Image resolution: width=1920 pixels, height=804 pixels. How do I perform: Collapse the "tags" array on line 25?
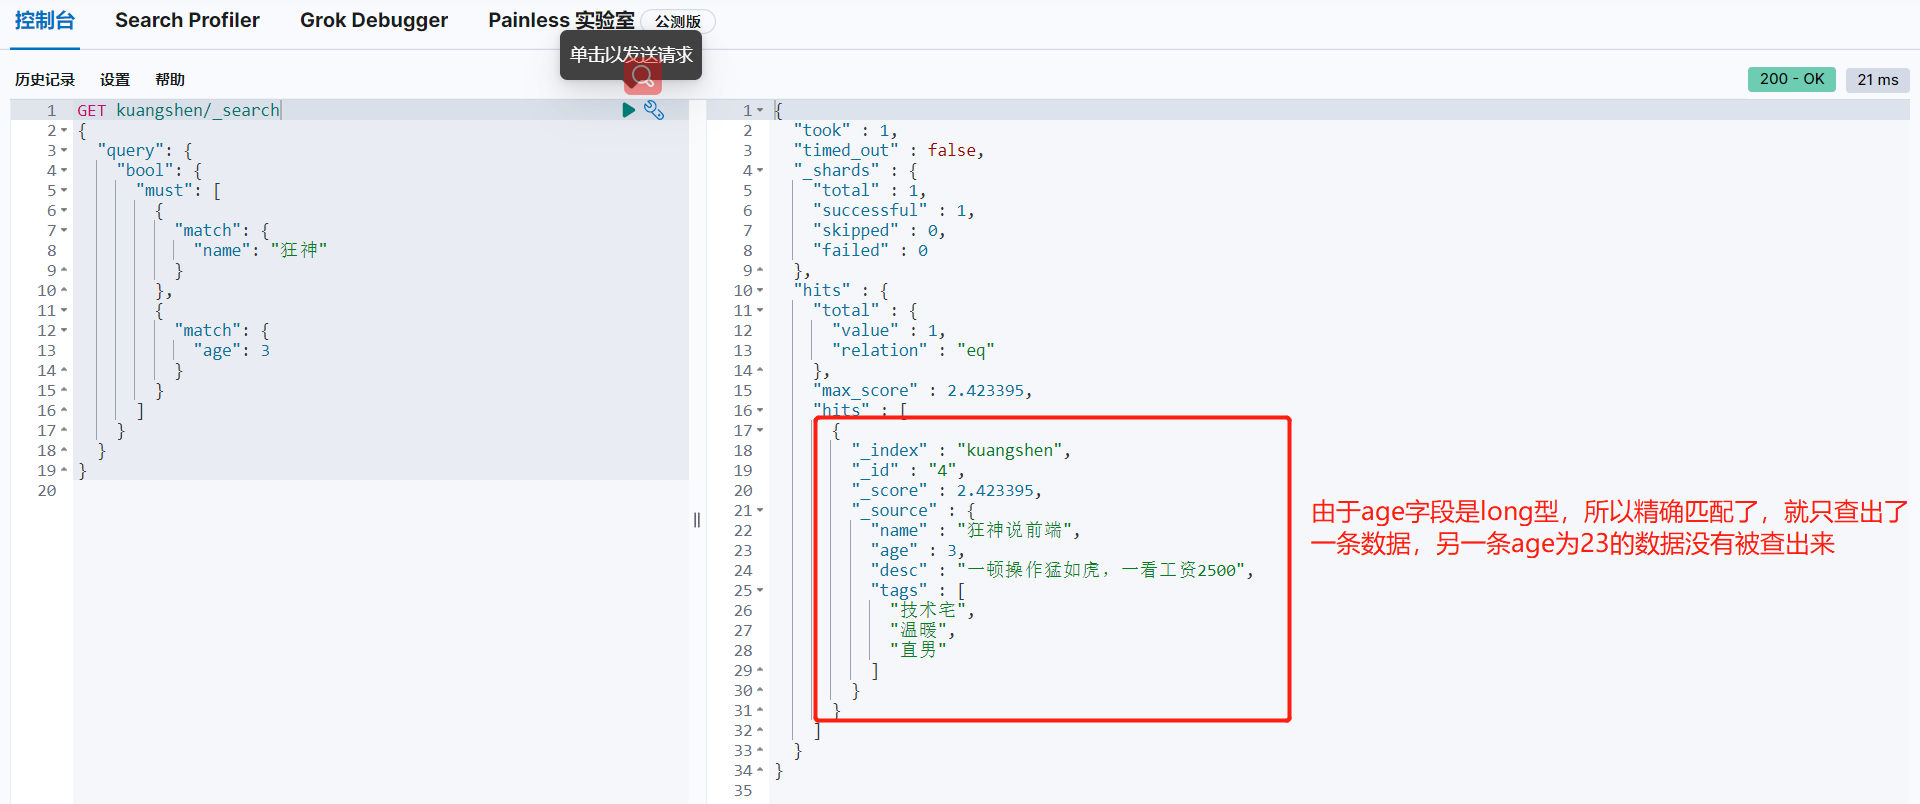[760, 590]
